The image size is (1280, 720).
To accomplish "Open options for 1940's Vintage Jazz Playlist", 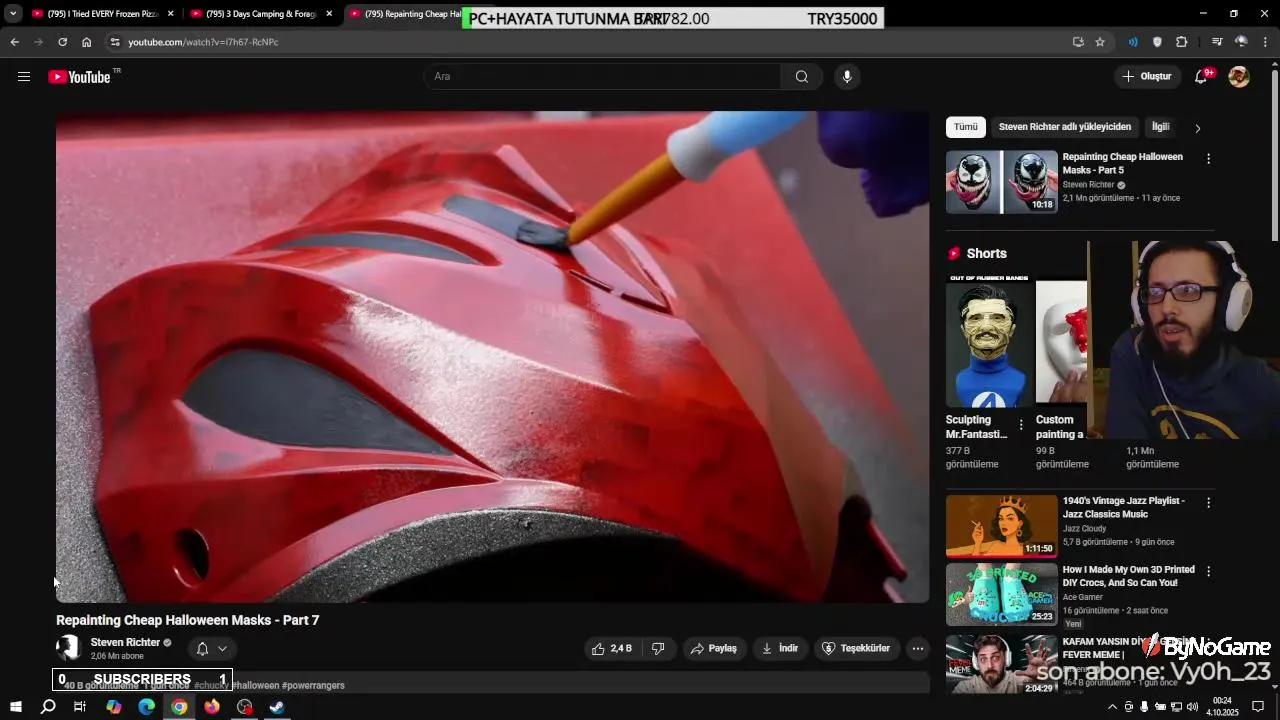I will (x=1208, y=503).
